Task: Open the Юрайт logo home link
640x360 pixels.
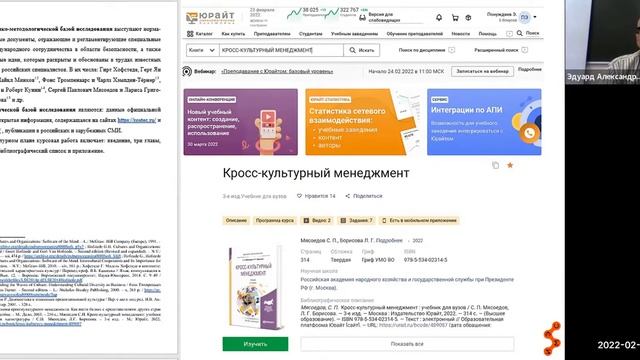Action: (x=210, y=17)
